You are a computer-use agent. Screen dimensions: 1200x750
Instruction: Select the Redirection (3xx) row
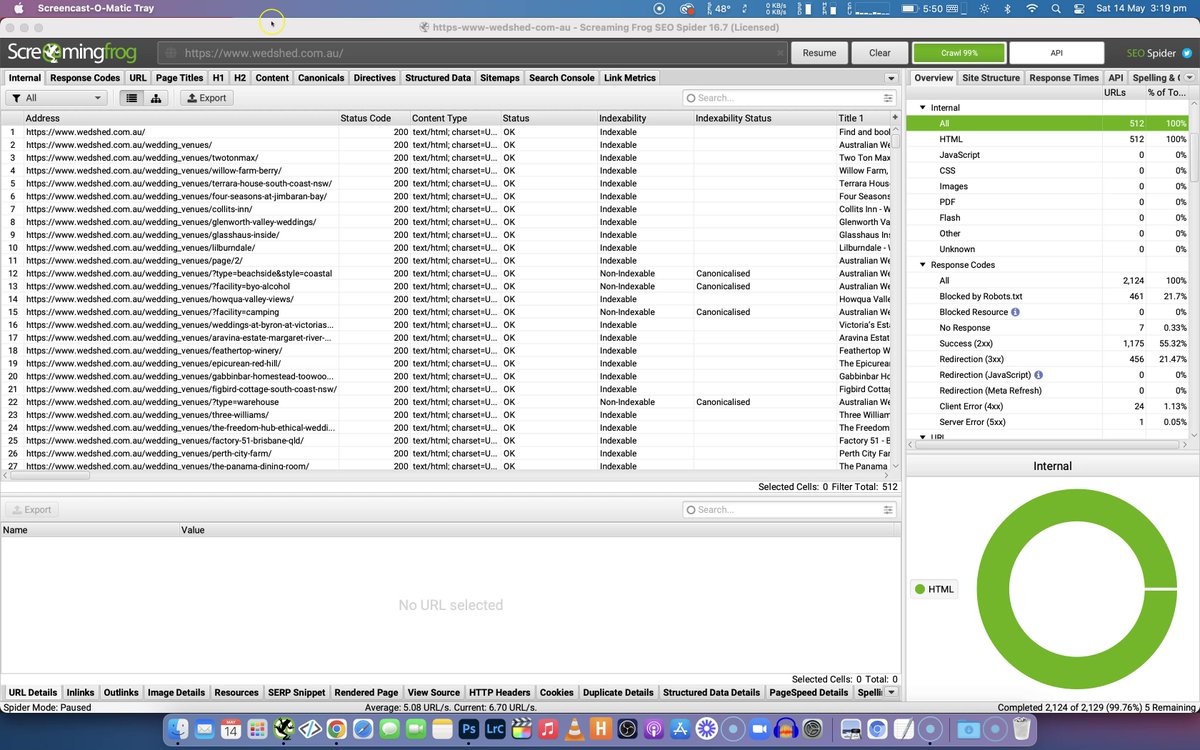[x=1049, y=359]
